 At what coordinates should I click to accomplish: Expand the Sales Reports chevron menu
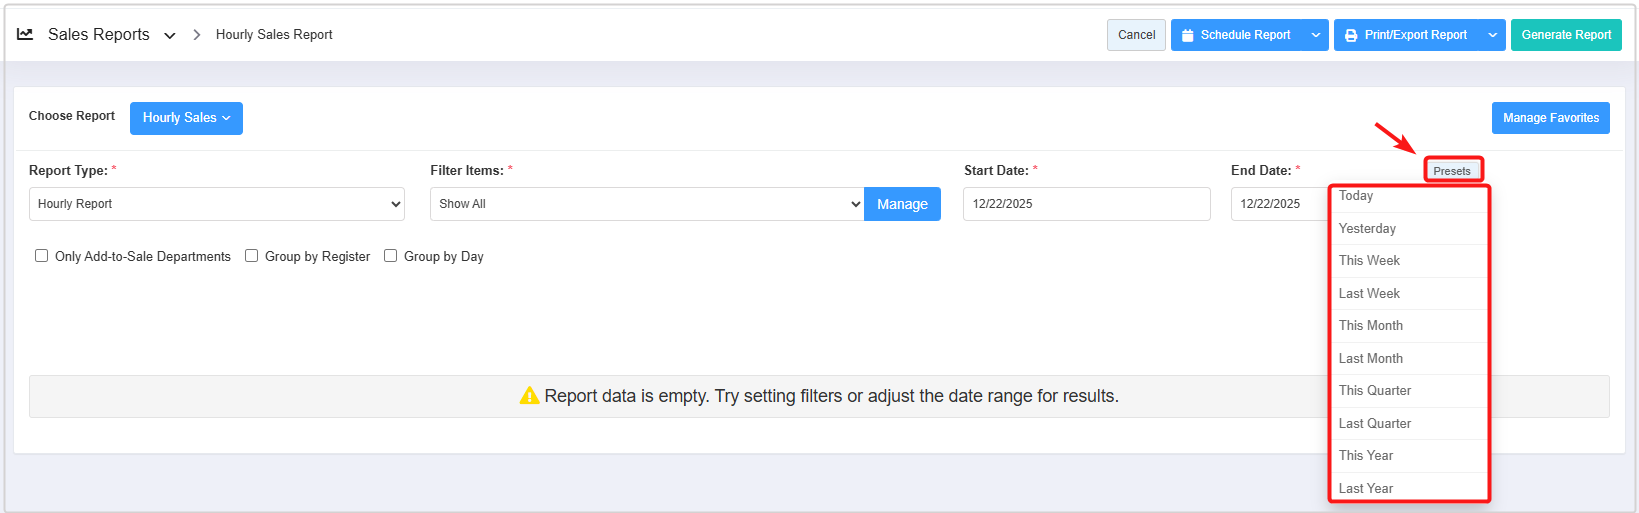coord(170,35)
